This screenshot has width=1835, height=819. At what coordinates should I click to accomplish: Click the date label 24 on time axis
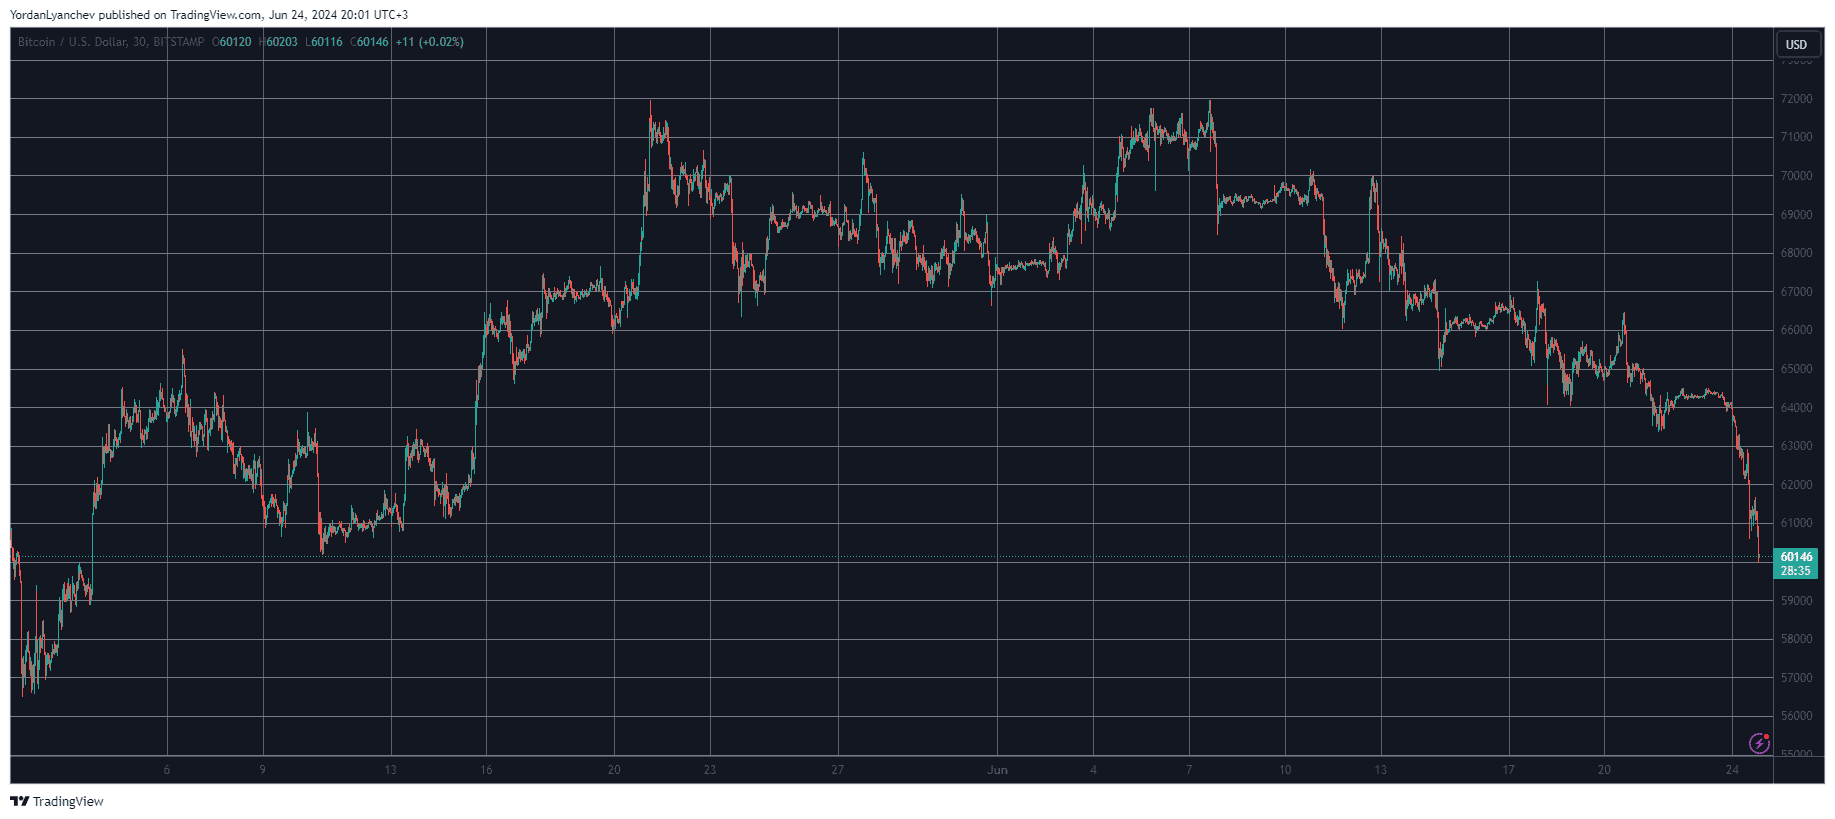[1732, 770]
